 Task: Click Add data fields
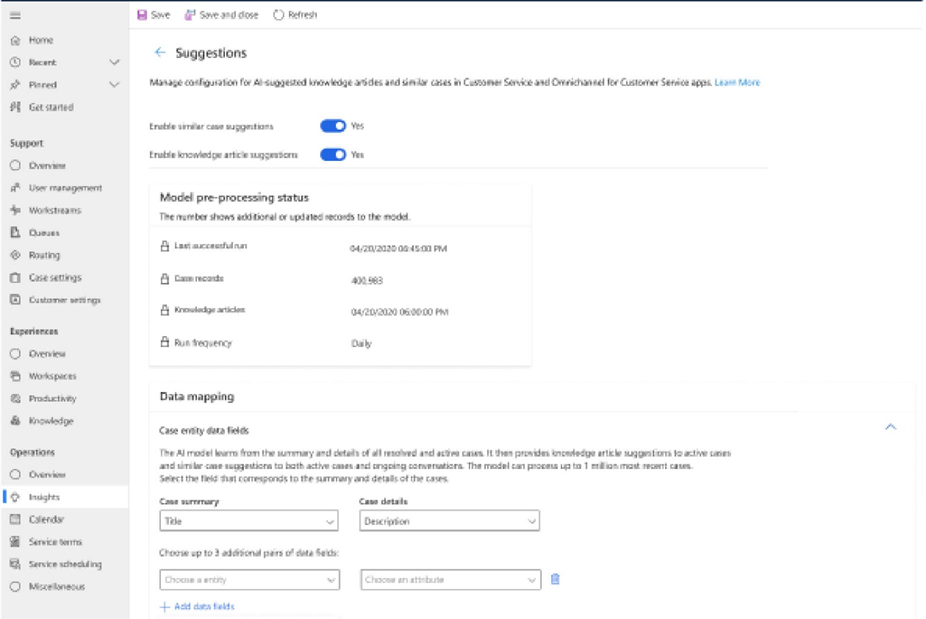pos(197,606)
